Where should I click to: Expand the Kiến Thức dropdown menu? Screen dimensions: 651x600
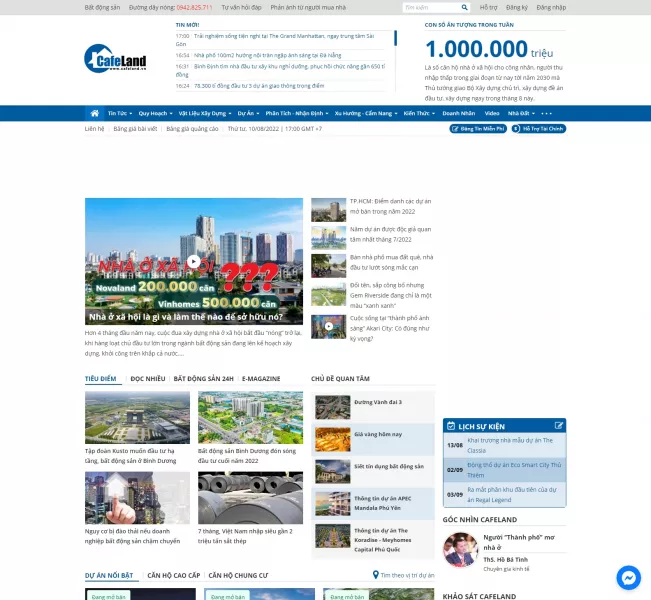click(x=419, y=113)
